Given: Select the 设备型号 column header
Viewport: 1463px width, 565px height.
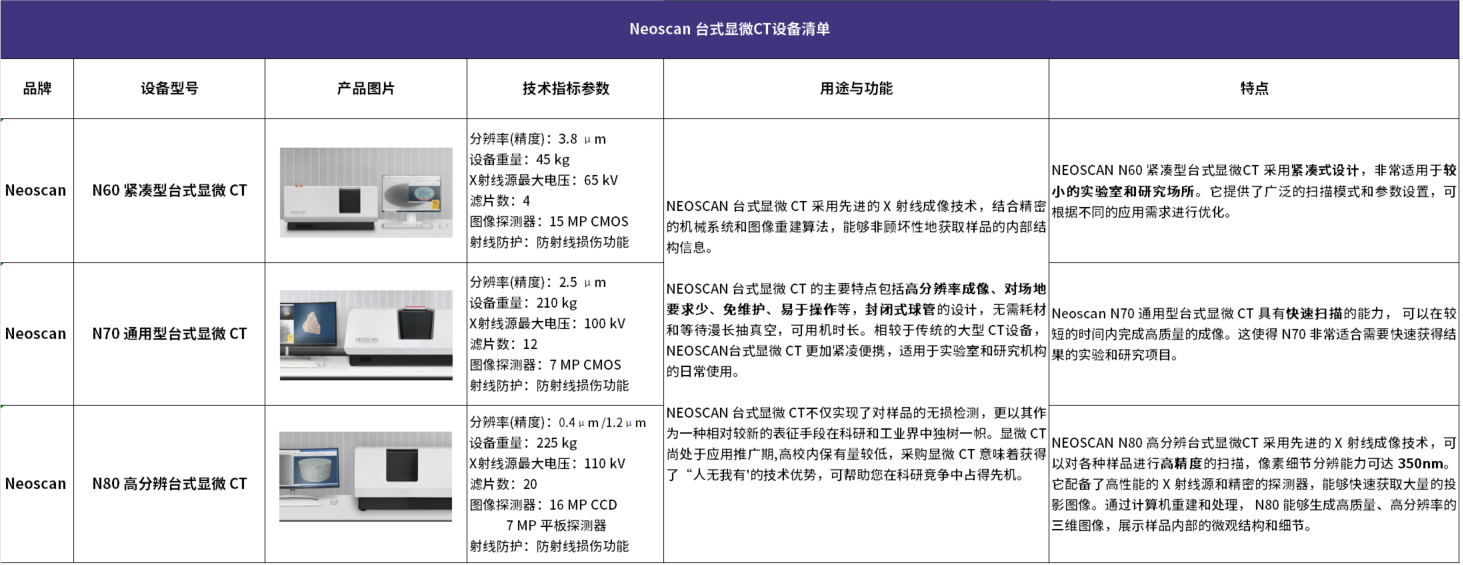Looking at the screenshot, I should pos(169,88).
